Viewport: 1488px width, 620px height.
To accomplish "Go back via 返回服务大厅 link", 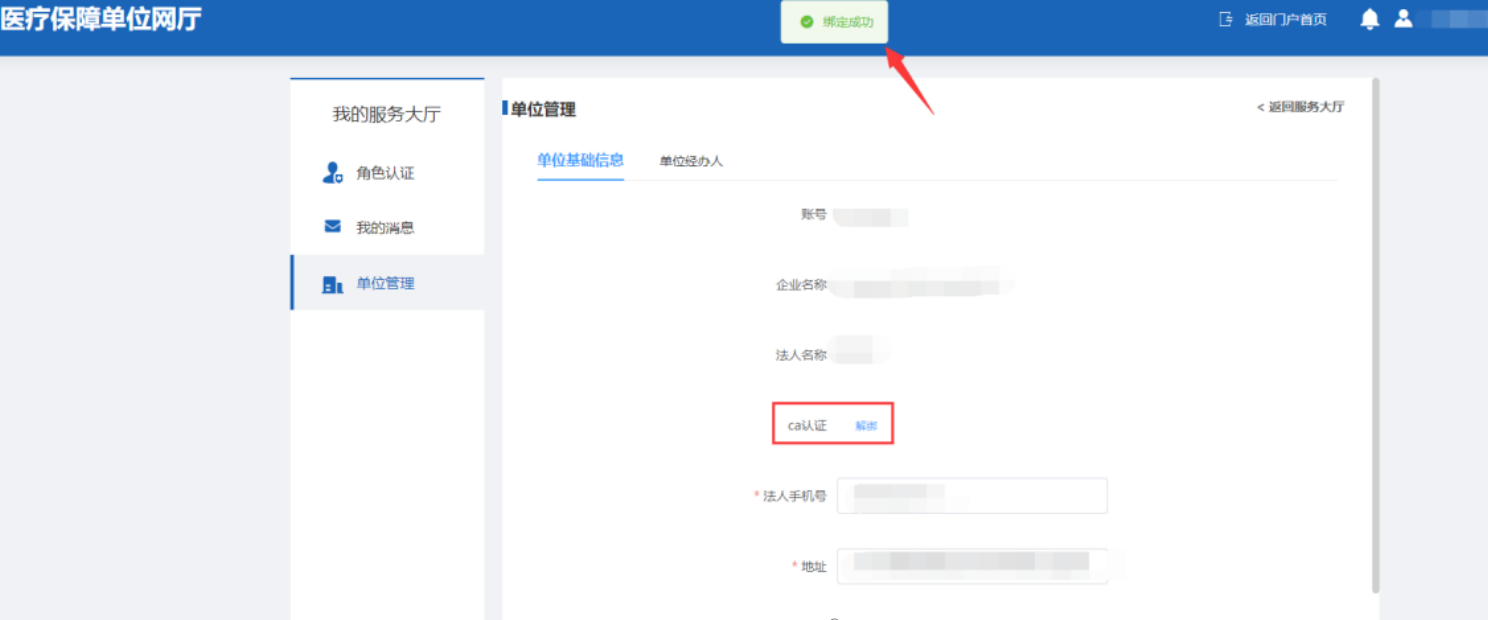I will (1300, 107).
